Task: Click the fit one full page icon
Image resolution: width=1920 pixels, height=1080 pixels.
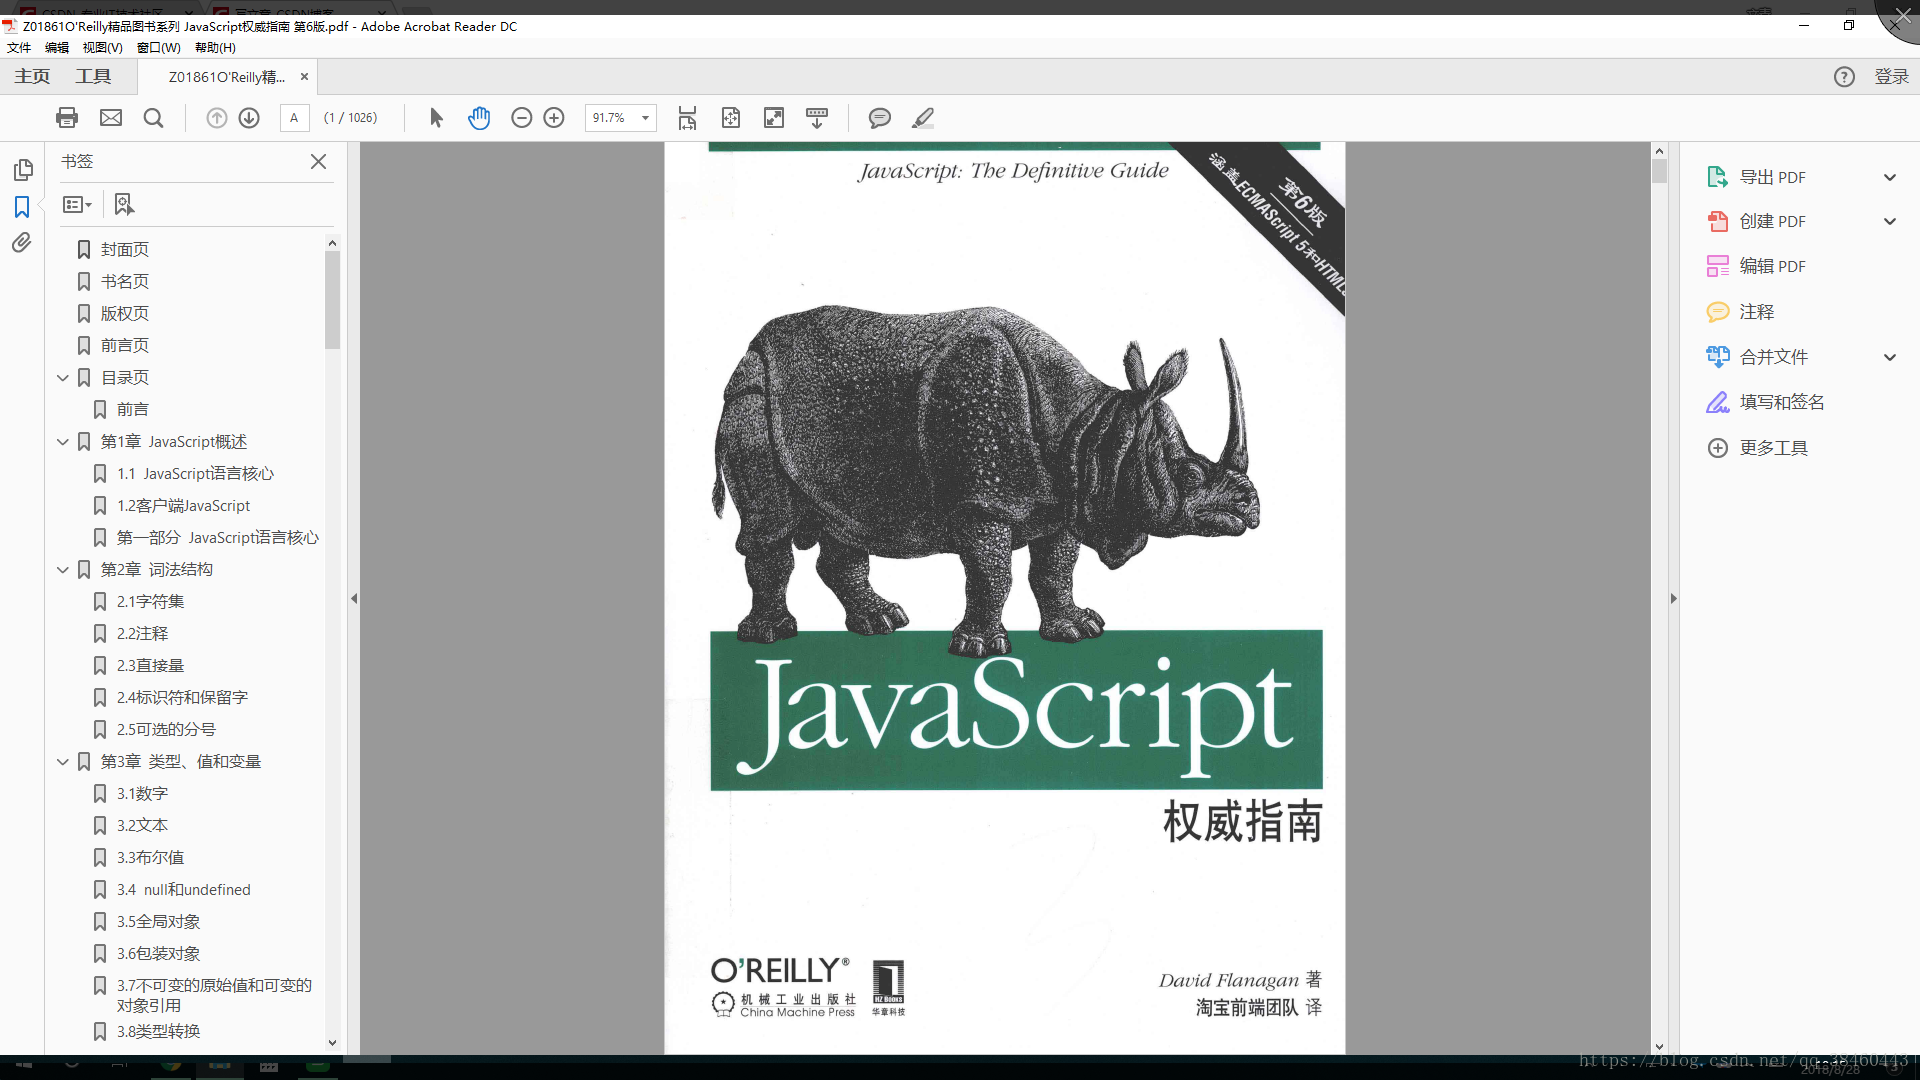Action: (x=731, y=118)
